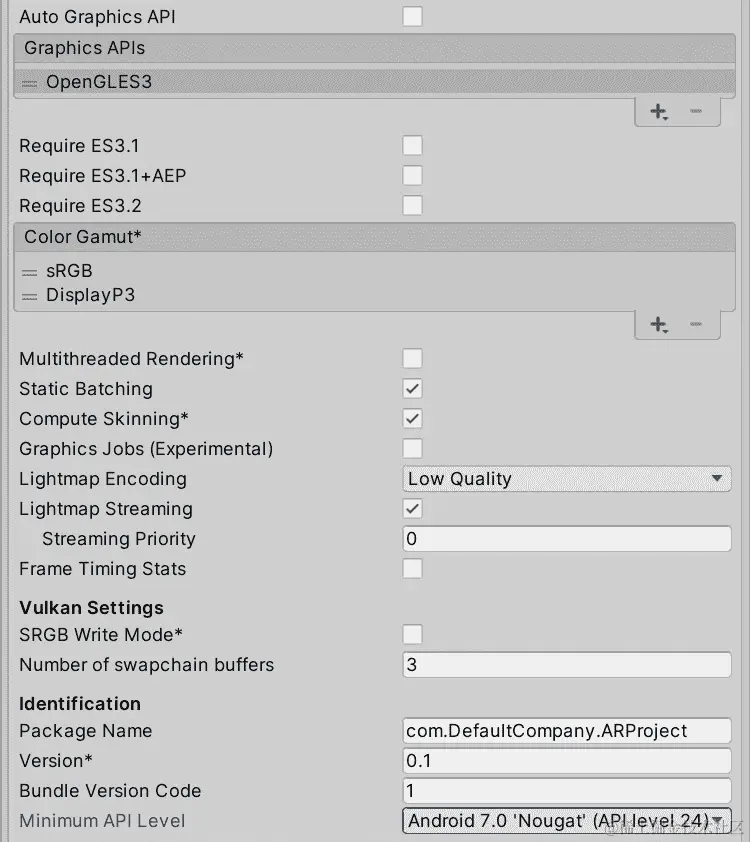
Task: Edit the Version field
Action: tap(566, 760)
